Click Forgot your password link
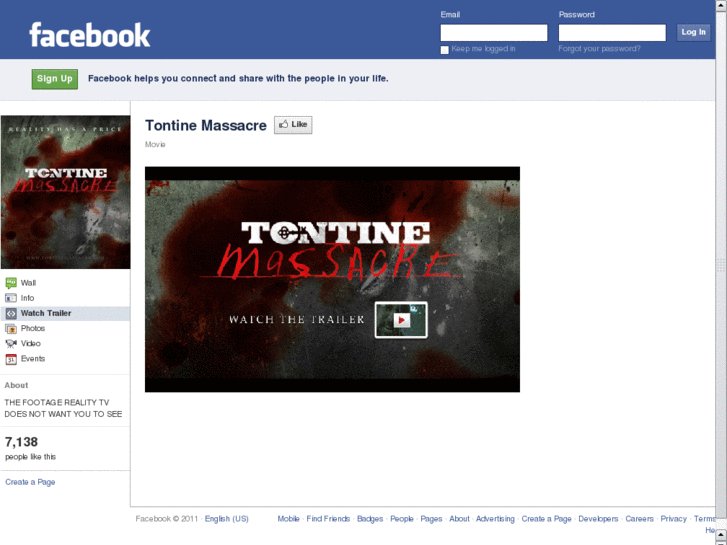727x545 pixels. 599,49
